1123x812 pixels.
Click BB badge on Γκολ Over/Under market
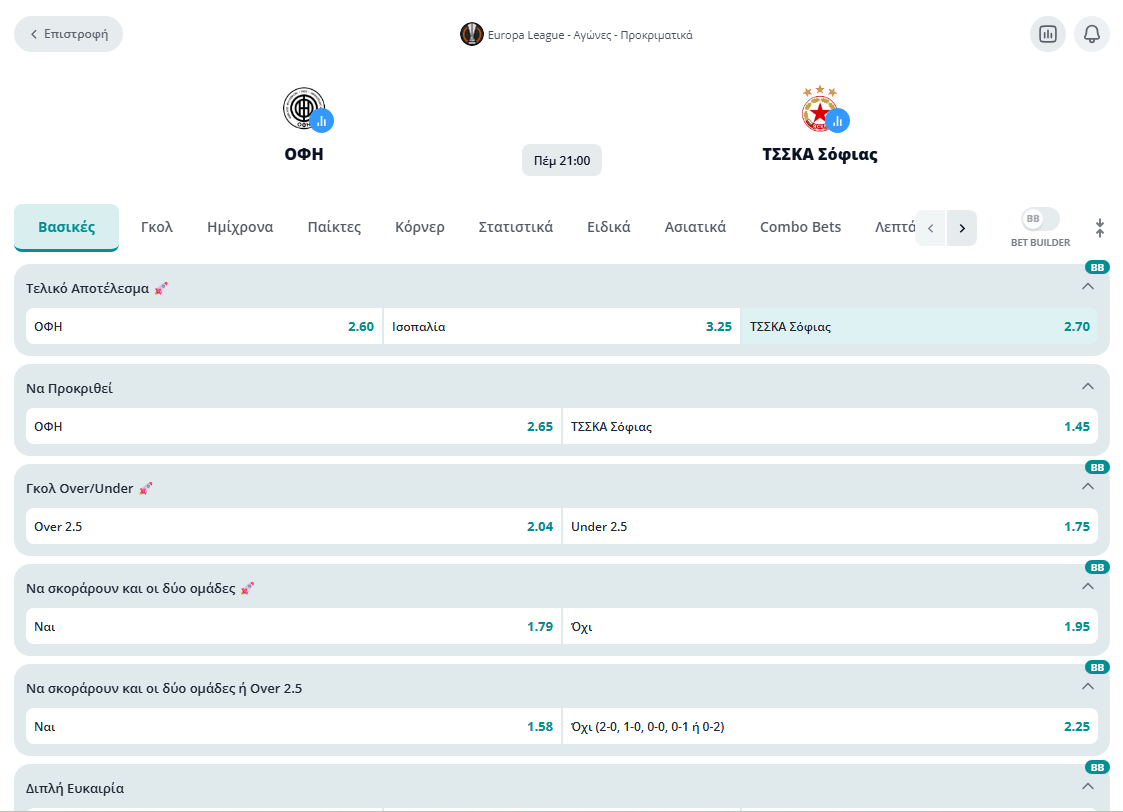coord(1097,467)
